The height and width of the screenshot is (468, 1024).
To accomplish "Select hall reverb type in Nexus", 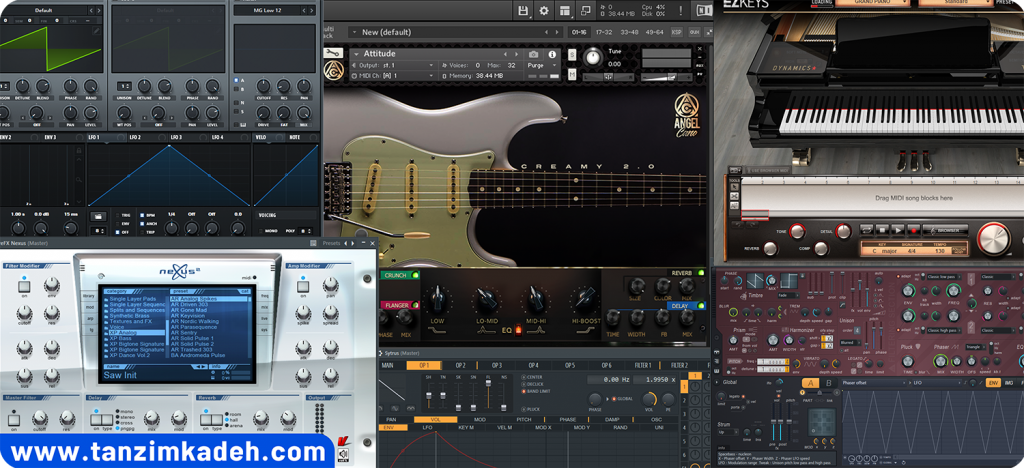I will coord(226,420).
